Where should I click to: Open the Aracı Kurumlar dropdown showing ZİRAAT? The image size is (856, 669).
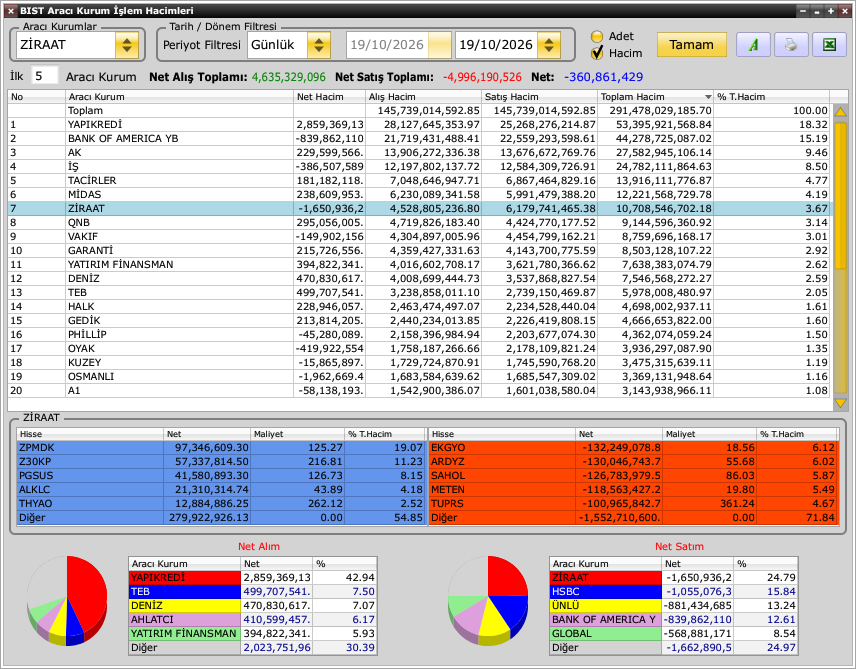tap(127, 45)
